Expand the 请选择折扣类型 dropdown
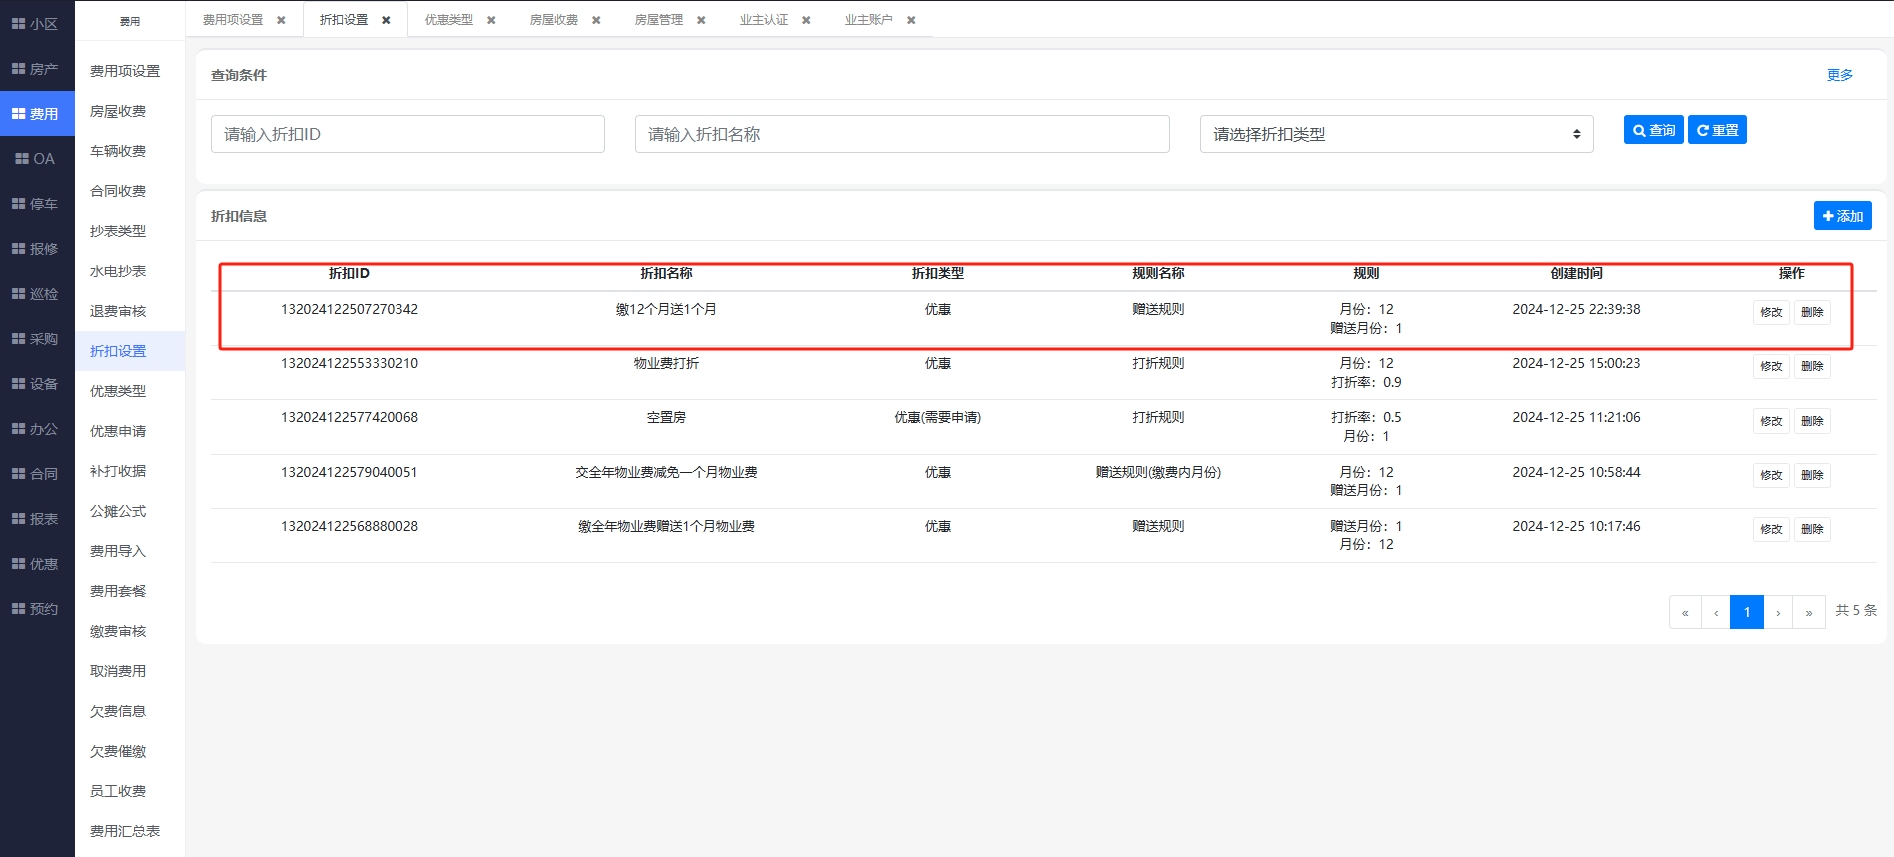Image resolution: width=1894 pixels, height=857 pixels. click(1396, 134)
